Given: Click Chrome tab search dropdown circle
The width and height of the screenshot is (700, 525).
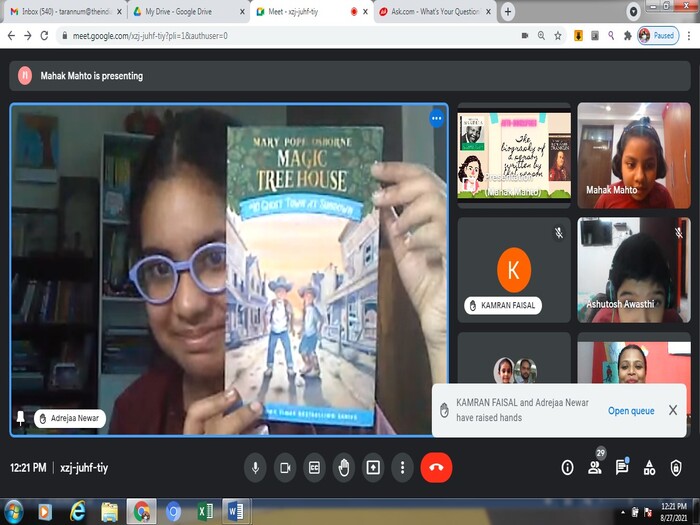Looking at the screenshot, I should point(633,12).
